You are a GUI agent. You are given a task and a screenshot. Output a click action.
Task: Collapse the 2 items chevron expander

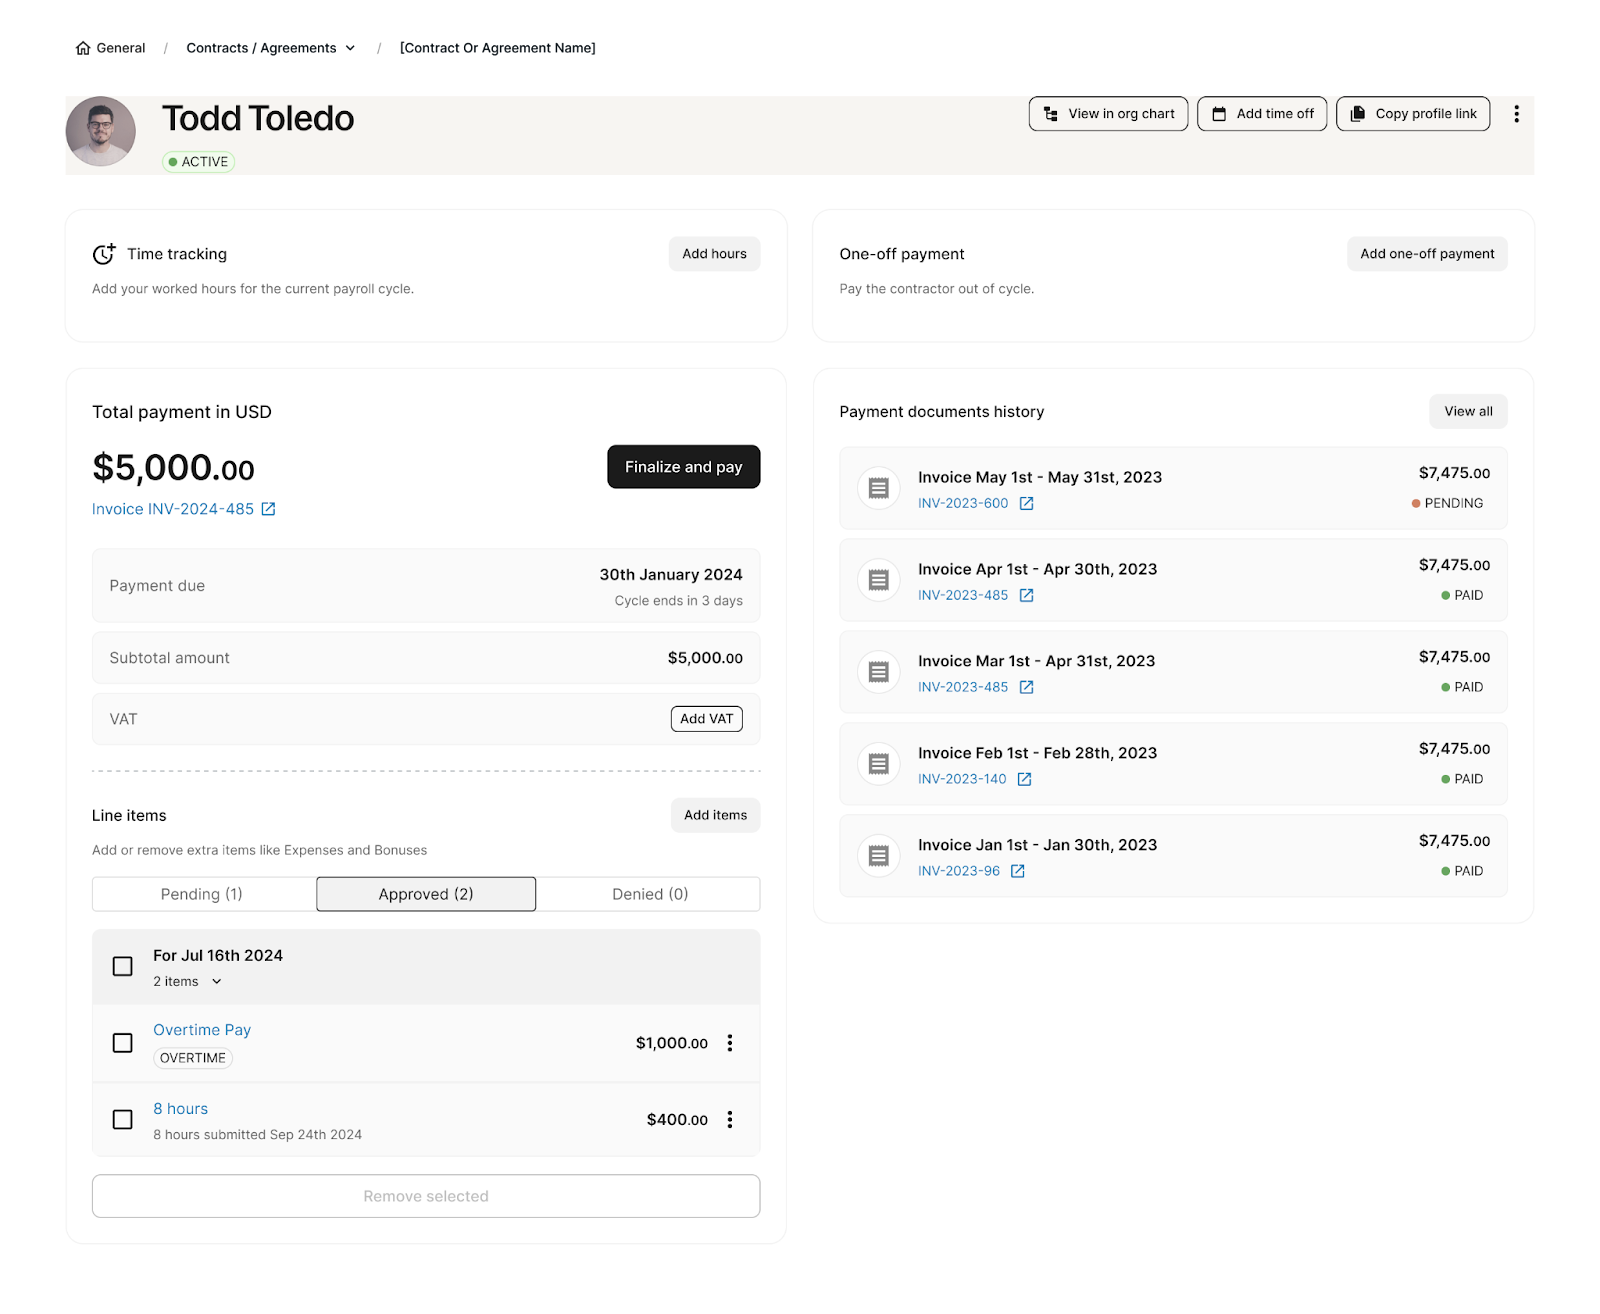[217, 982]
